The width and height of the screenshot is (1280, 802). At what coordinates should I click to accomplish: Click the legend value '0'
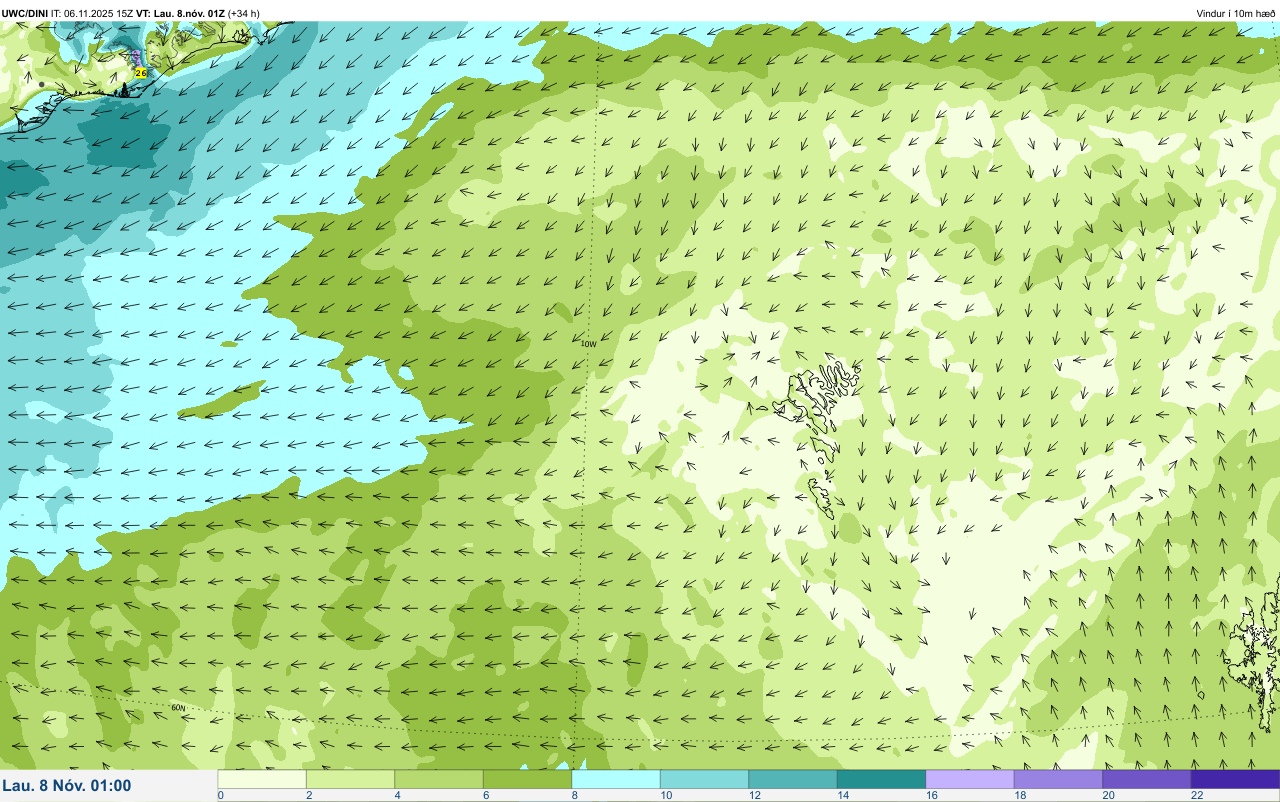pyautogui.click(x=220, y=795)
